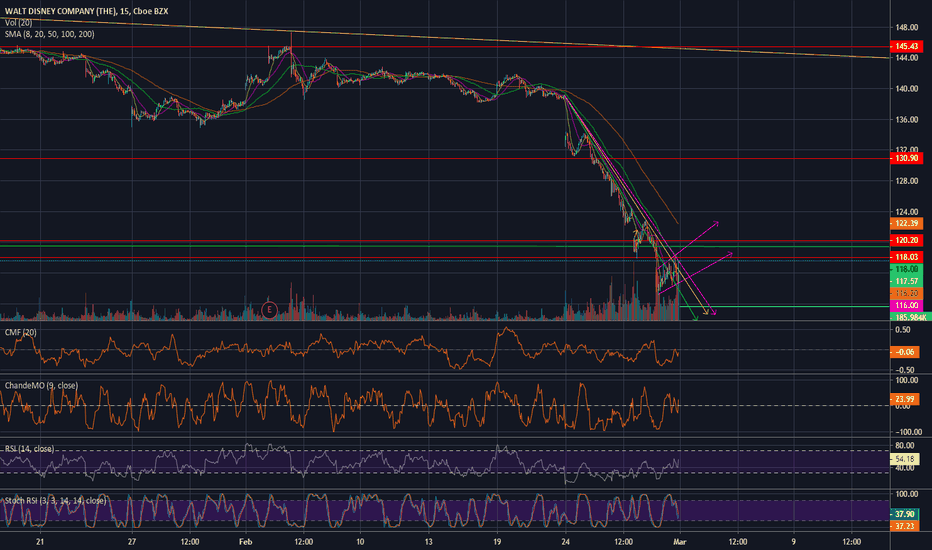Click the earnings 'E' marker icon

click(269, 309)
